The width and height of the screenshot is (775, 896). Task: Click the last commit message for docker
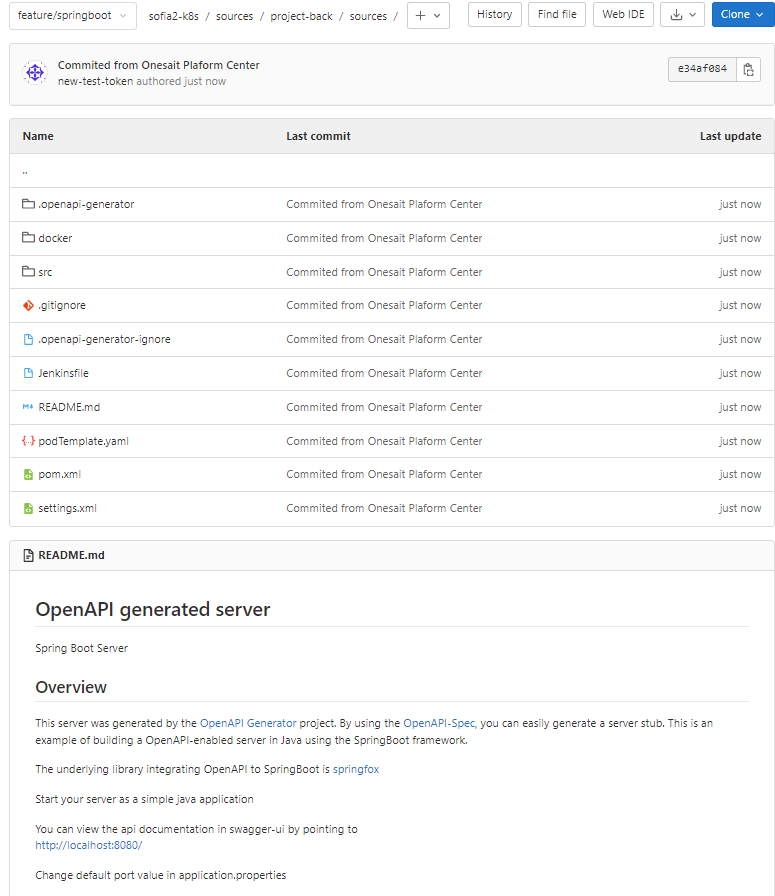(x=384, y=238)
